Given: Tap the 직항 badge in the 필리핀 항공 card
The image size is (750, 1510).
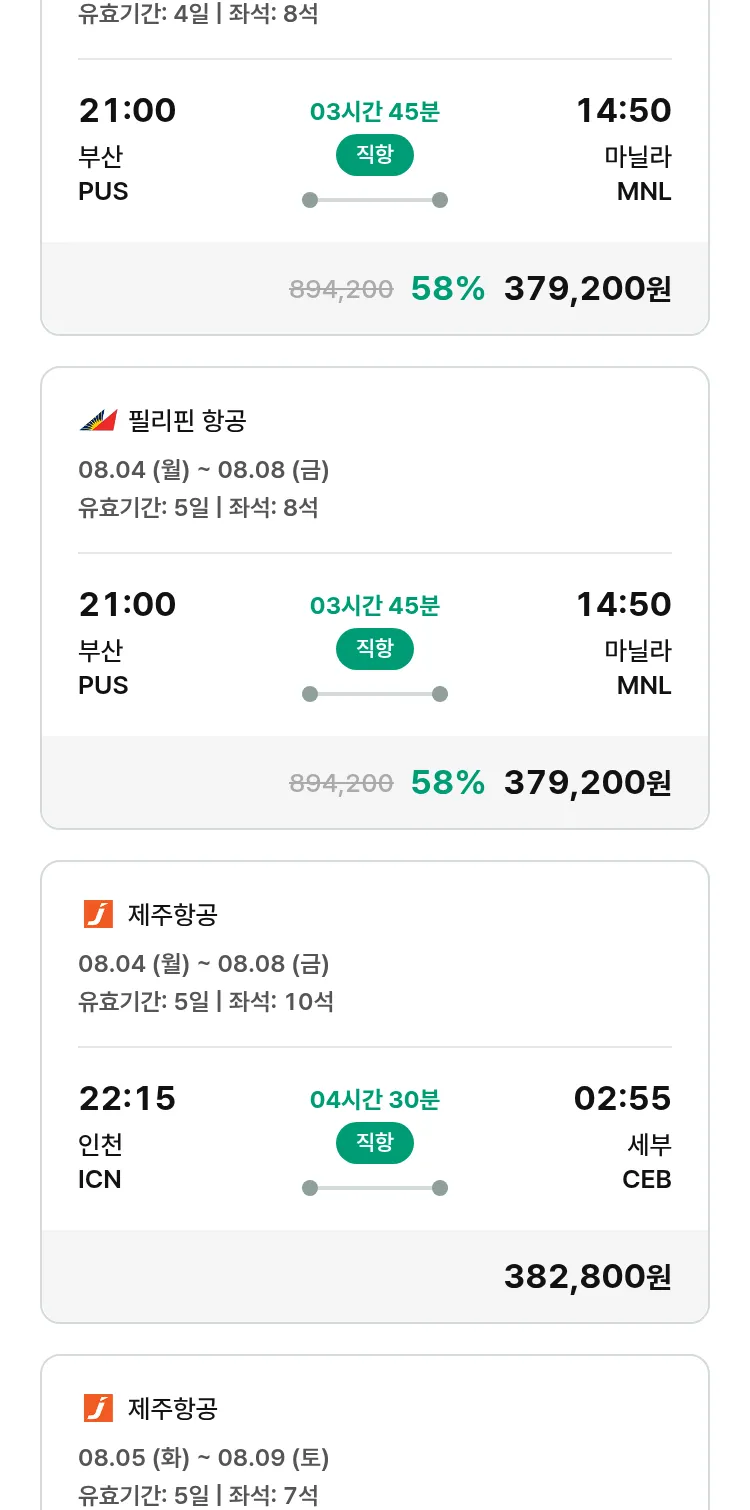Looking at the screenshot, I should coord(374,649).
